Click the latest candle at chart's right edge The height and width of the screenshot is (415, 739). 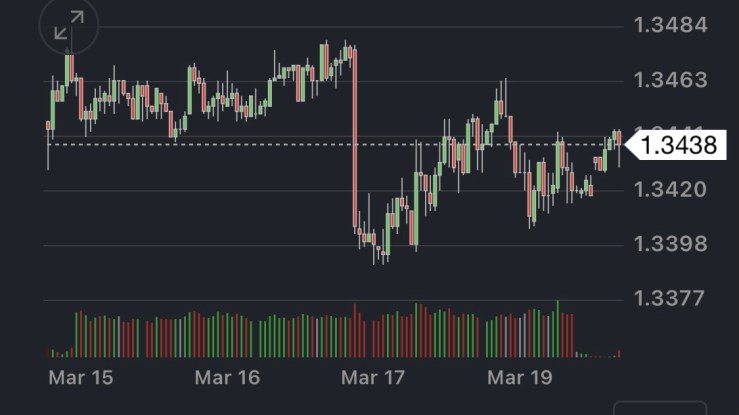pos(619,141)
